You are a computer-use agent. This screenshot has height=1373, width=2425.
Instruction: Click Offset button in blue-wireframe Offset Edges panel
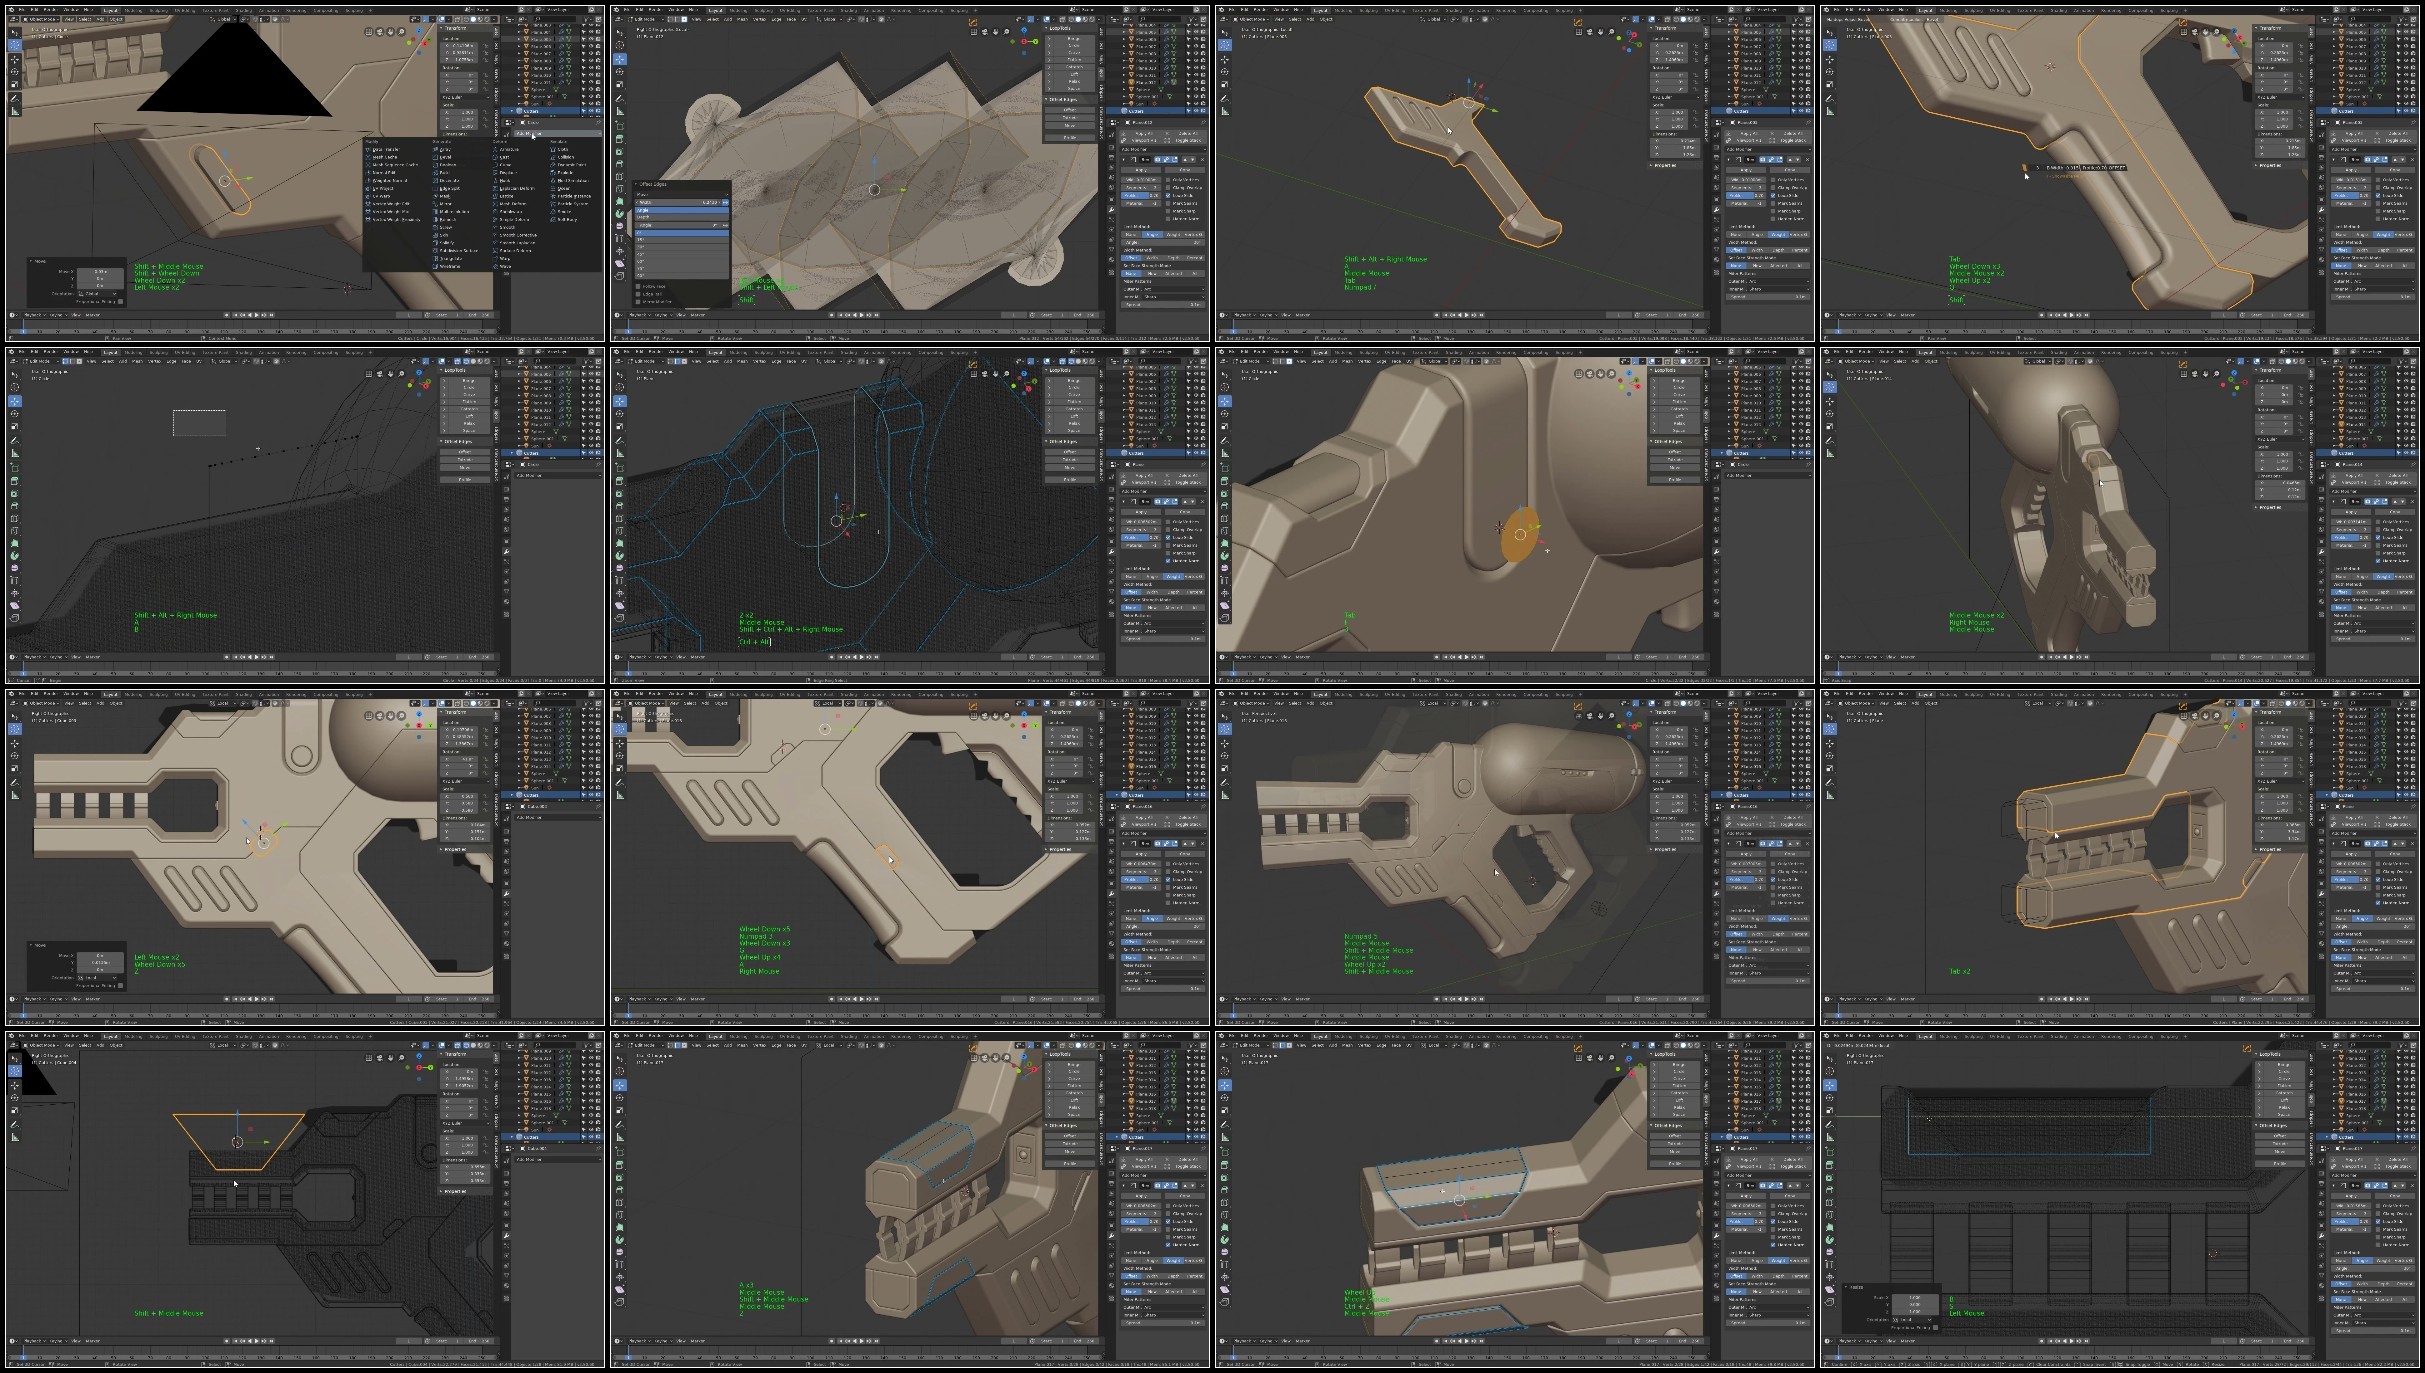(1070, 452)
